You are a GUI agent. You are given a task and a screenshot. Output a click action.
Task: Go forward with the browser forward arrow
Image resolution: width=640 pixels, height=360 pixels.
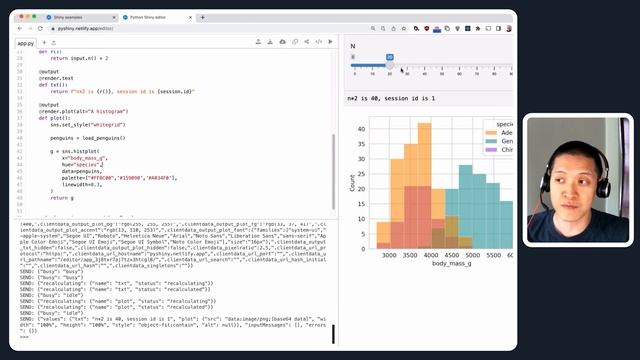pos(30,29)
